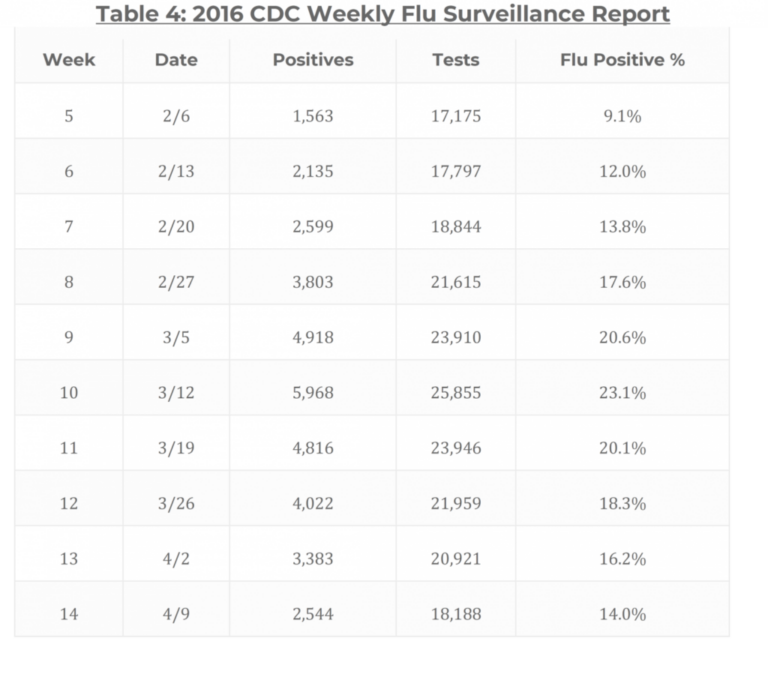Select the 3/19 date cell
768x674 pixels.
[176, 448]
